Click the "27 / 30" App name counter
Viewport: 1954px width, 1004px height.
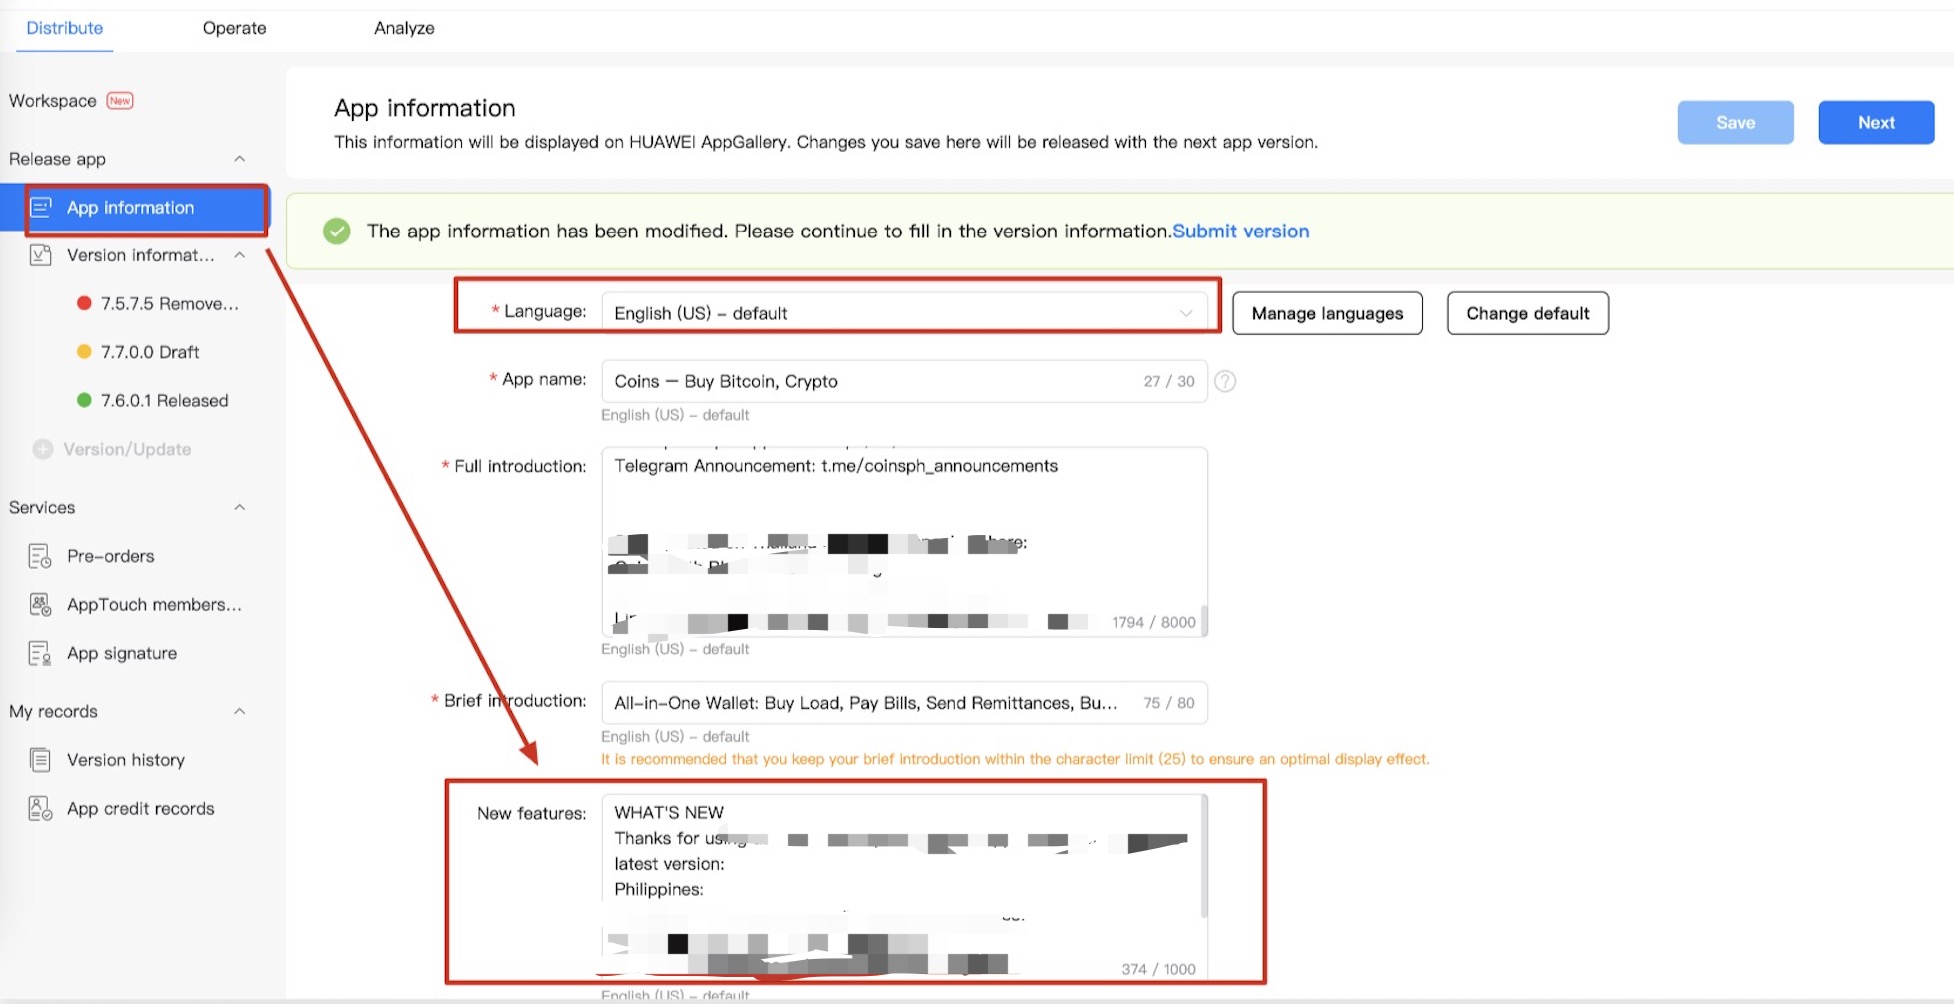1169,381
